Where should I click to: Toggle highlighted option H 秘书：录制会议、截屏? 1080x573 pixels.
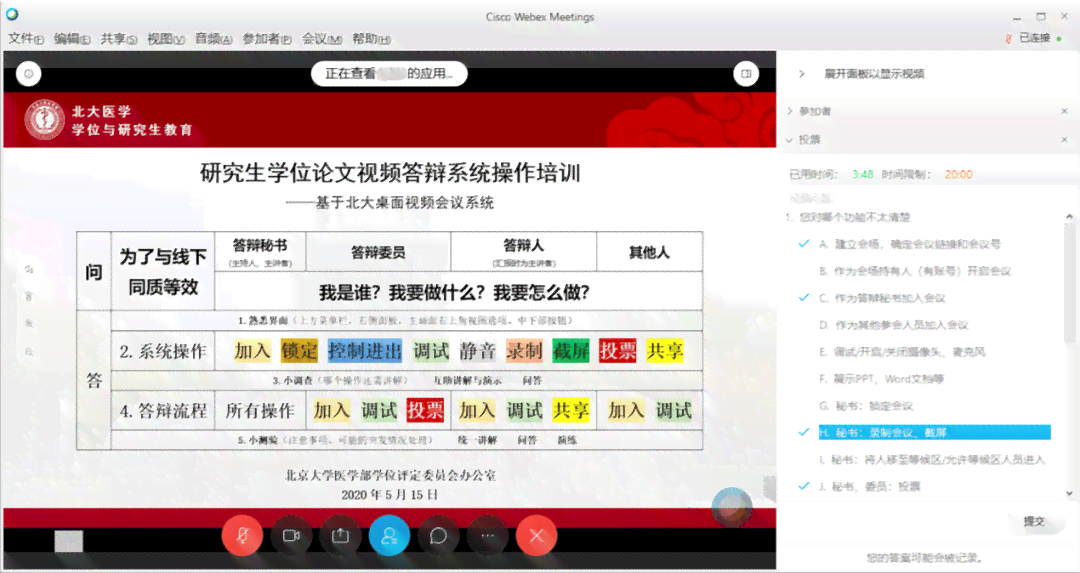click(934, 432)
